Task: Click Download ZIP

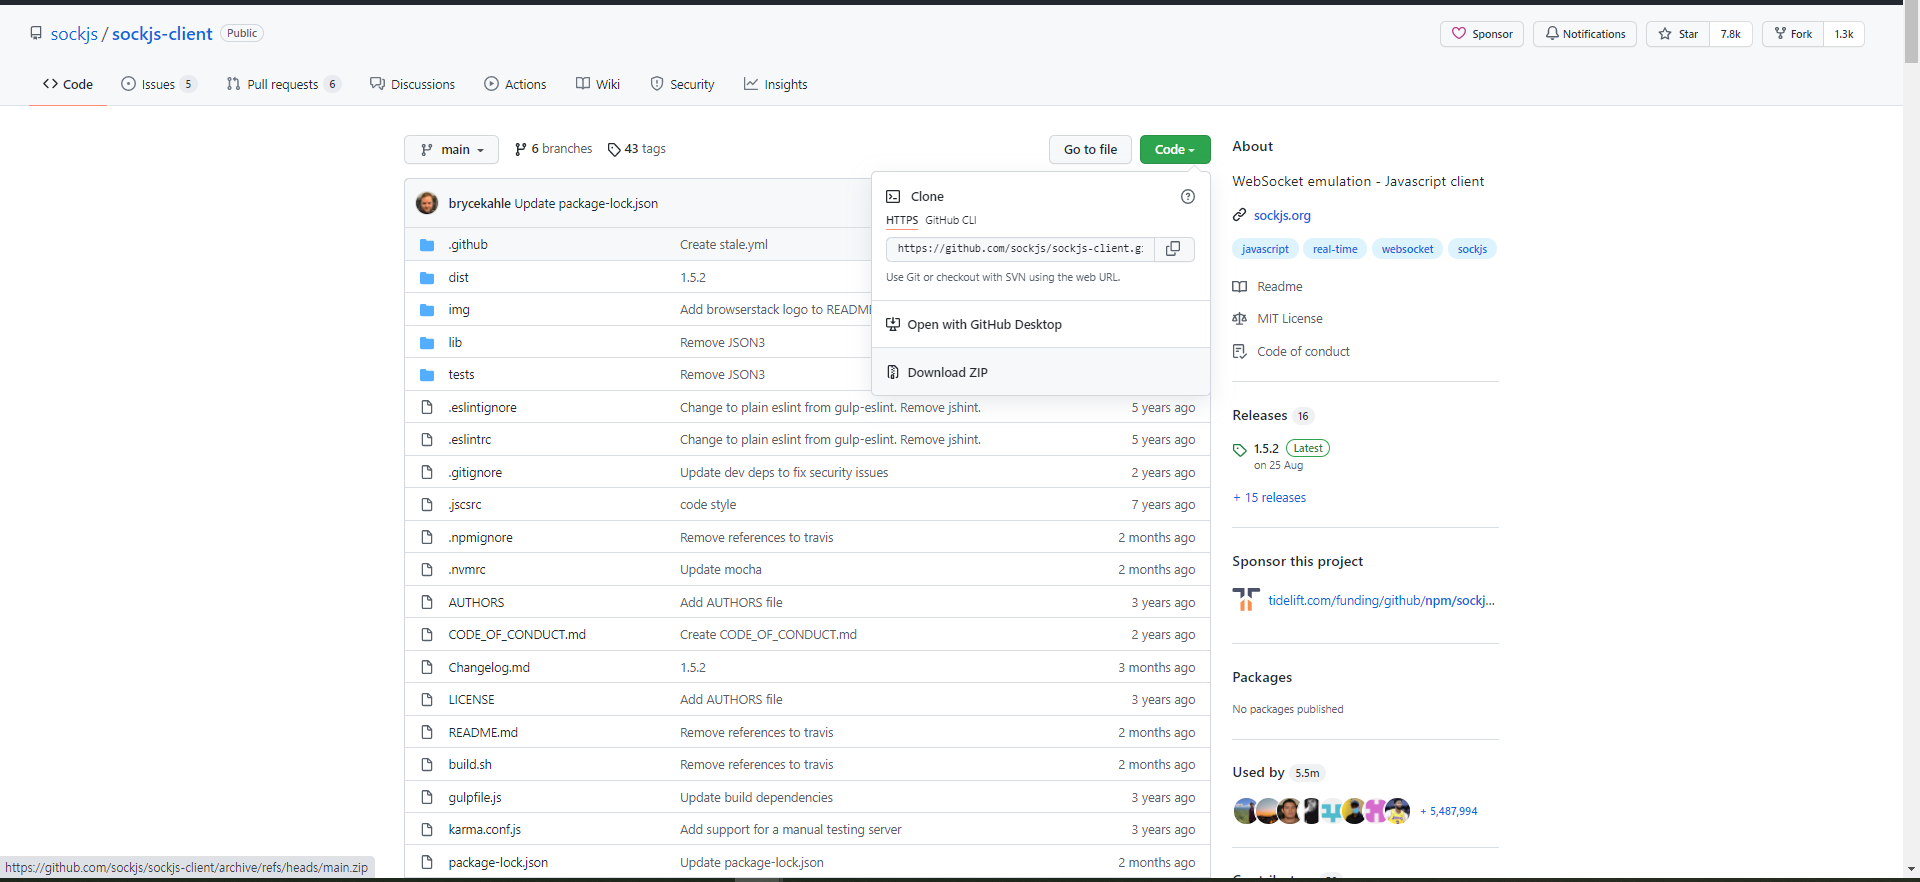Action: pyautogui.click(x=1041, y=372)
